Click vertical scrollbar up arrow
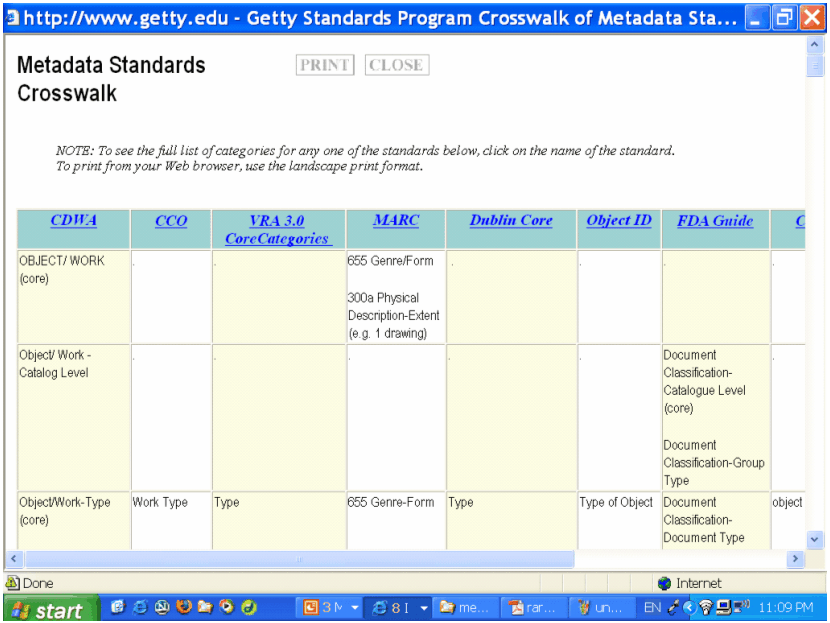830x623 pixels. [x=814, y=44]
